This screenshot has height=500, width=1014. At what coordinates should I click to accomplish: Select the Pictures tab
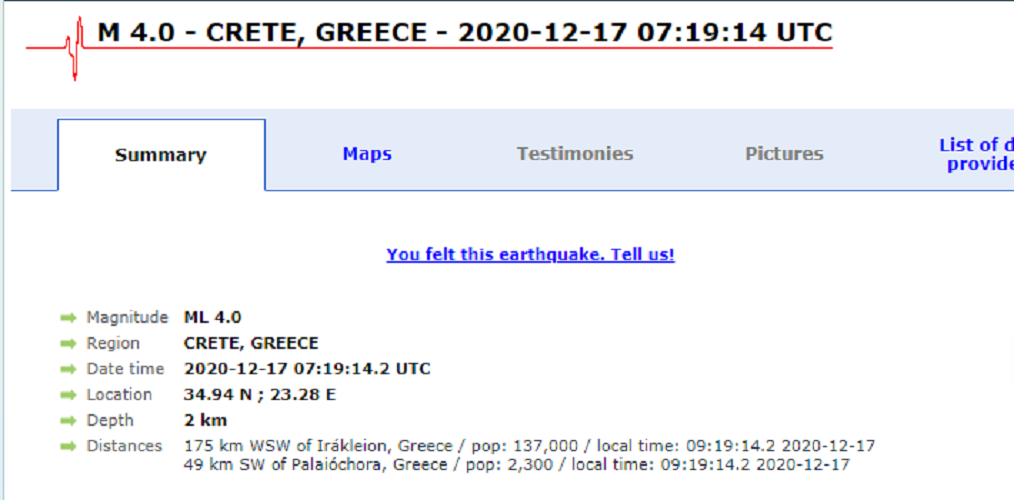784,154
